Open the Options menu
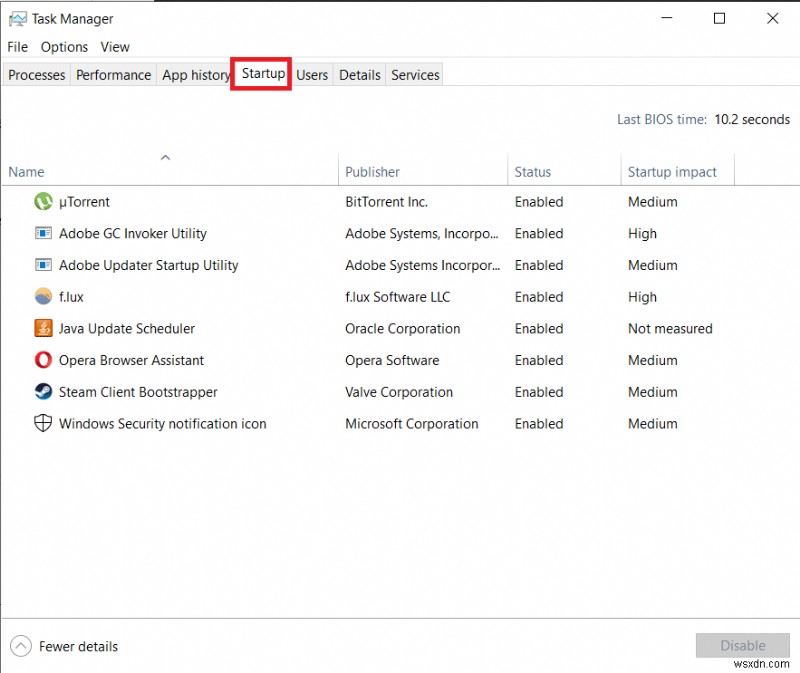Viewport: 800px width, 673px height. (64, 46)
